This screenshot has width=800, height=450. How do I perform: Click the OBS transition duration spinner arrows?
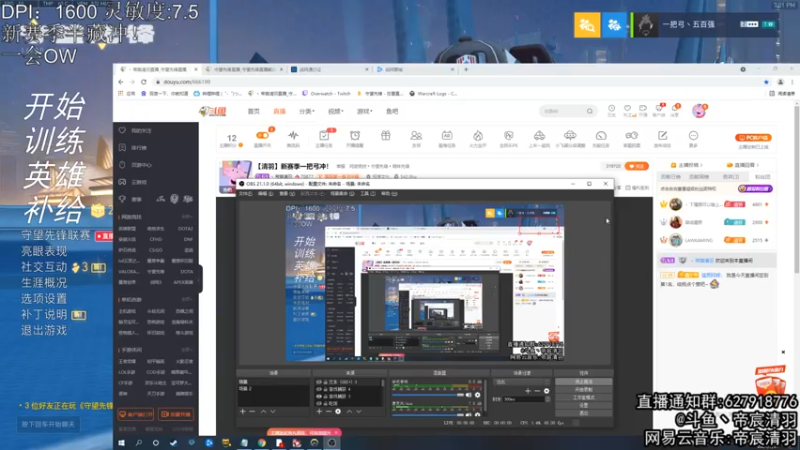547,399
